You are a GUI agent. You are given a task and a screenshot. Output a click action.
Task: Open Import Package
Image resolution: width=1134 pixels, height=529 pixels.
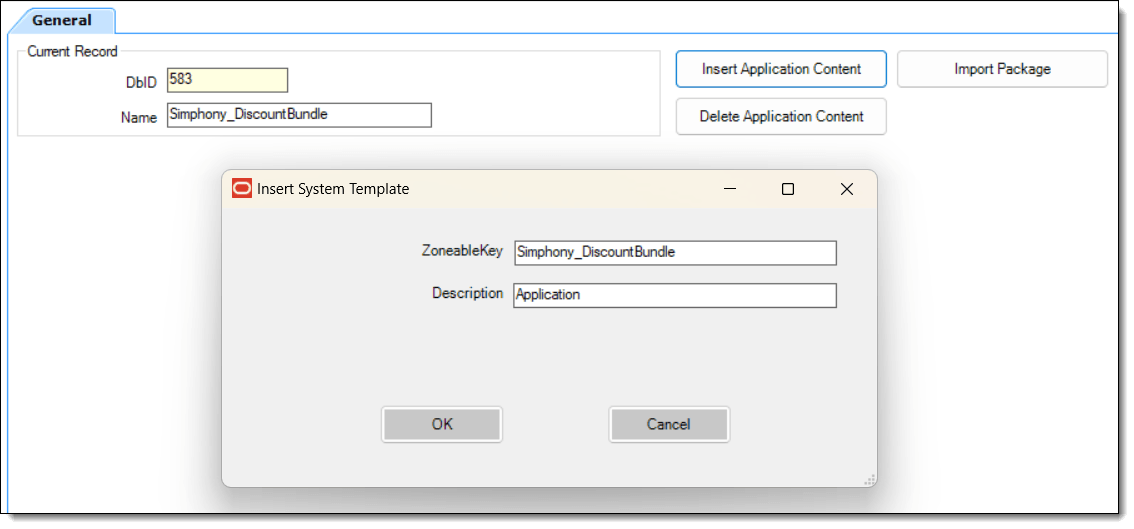[1002, 69]
